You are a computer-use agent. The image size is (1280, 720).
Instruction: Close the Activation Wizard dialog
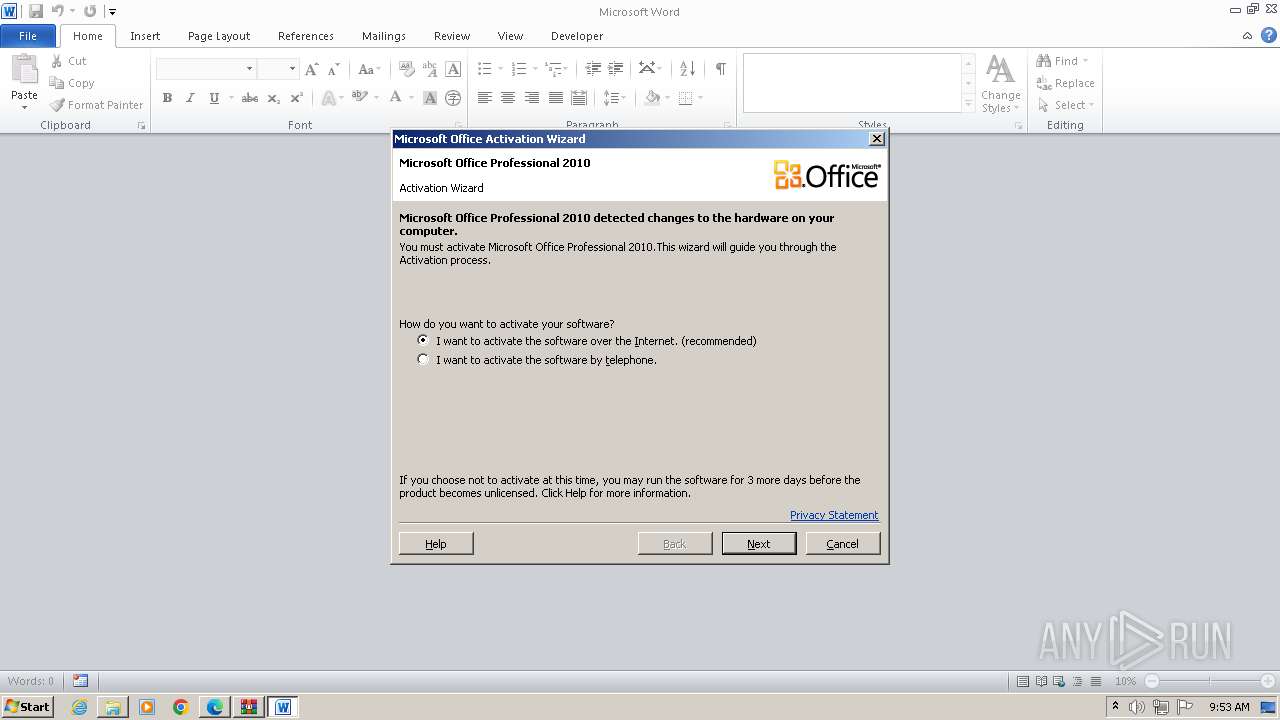pos(877,139)
